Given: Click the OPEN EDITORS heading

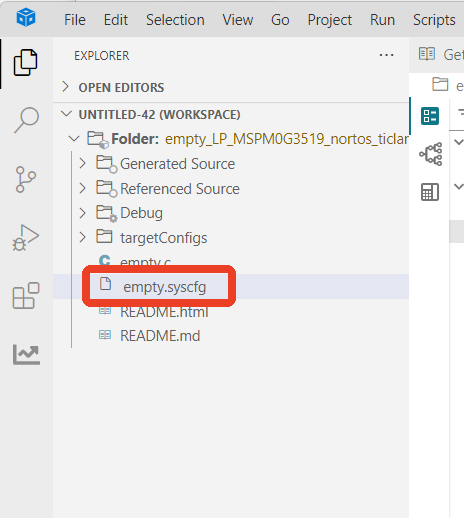Looking at the screenshot, I should (121, 87).
